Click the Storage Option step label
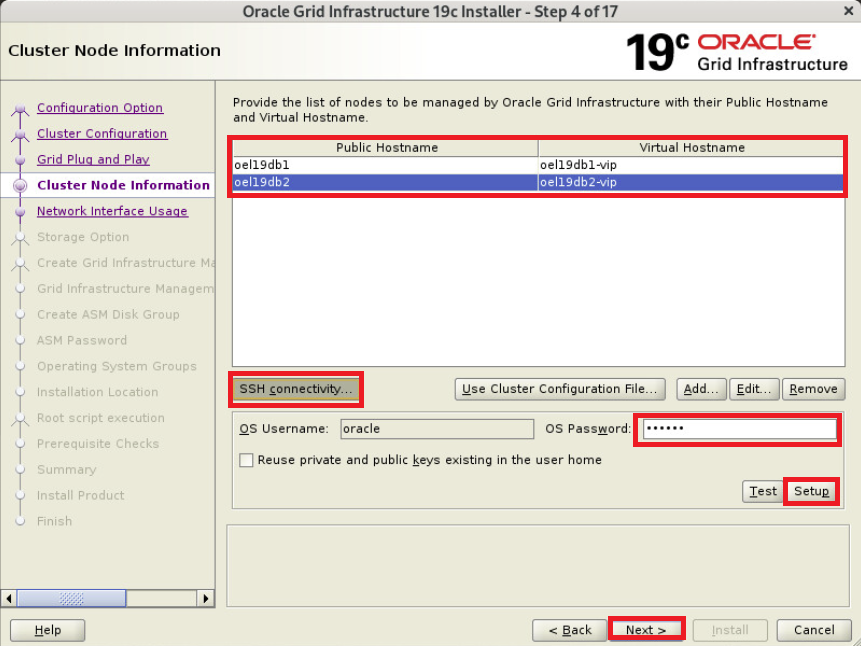Image resolution: width=861 pixels, height=646 pixels. click(x=83, y=237)
